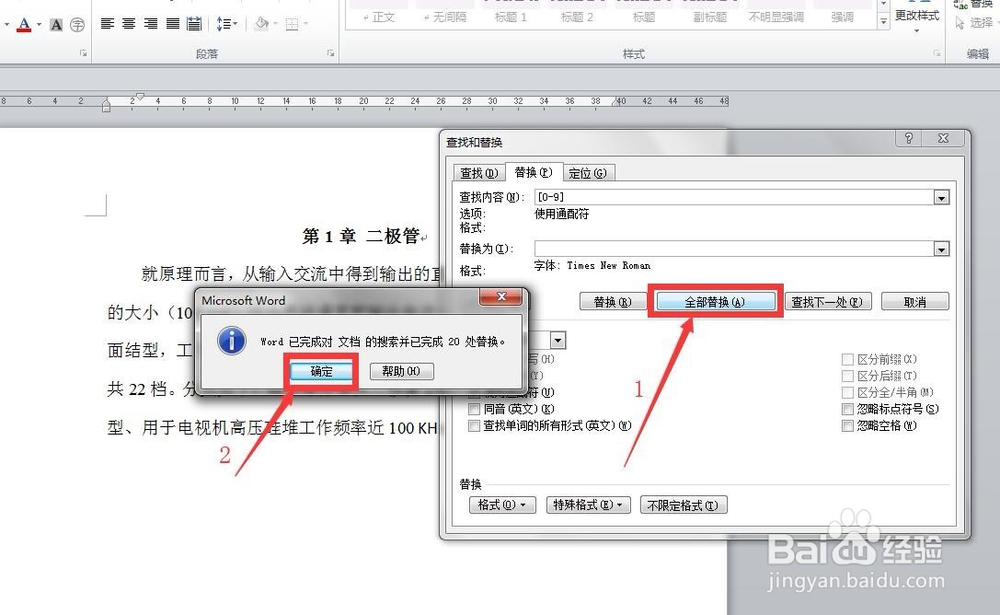Image resolution: width=1000 pixels, height=615 pixels.
Task: Open the font dialog launcher
Action: 83,54
